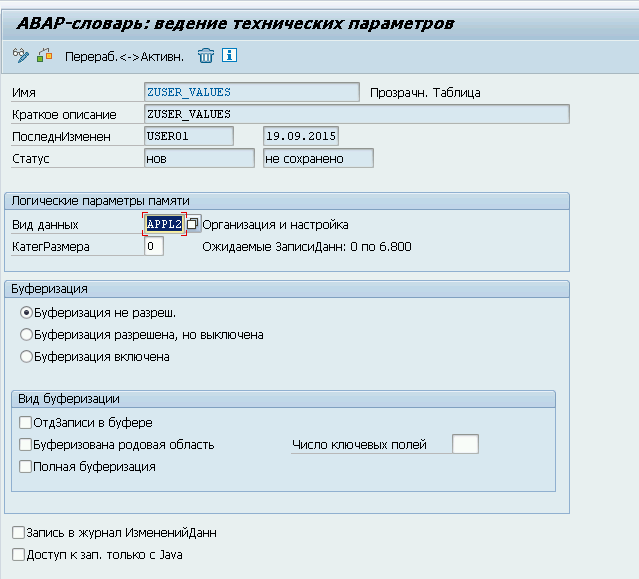Click the КатегРазмера input field
The height and width of the screenshot is (579, 639).
154,246
